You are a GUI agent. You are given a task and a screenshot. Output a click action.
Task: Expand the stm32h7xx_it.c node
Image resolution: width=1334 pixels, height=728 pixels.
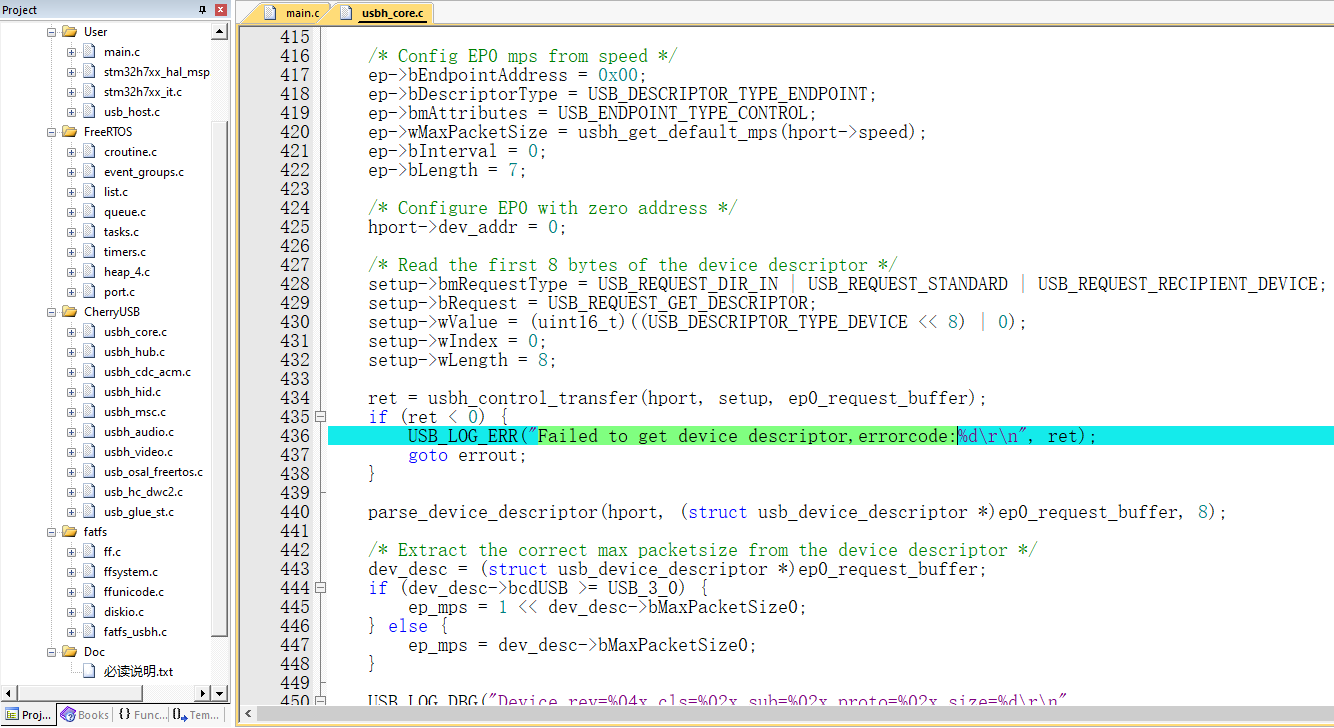pos(72,92)
